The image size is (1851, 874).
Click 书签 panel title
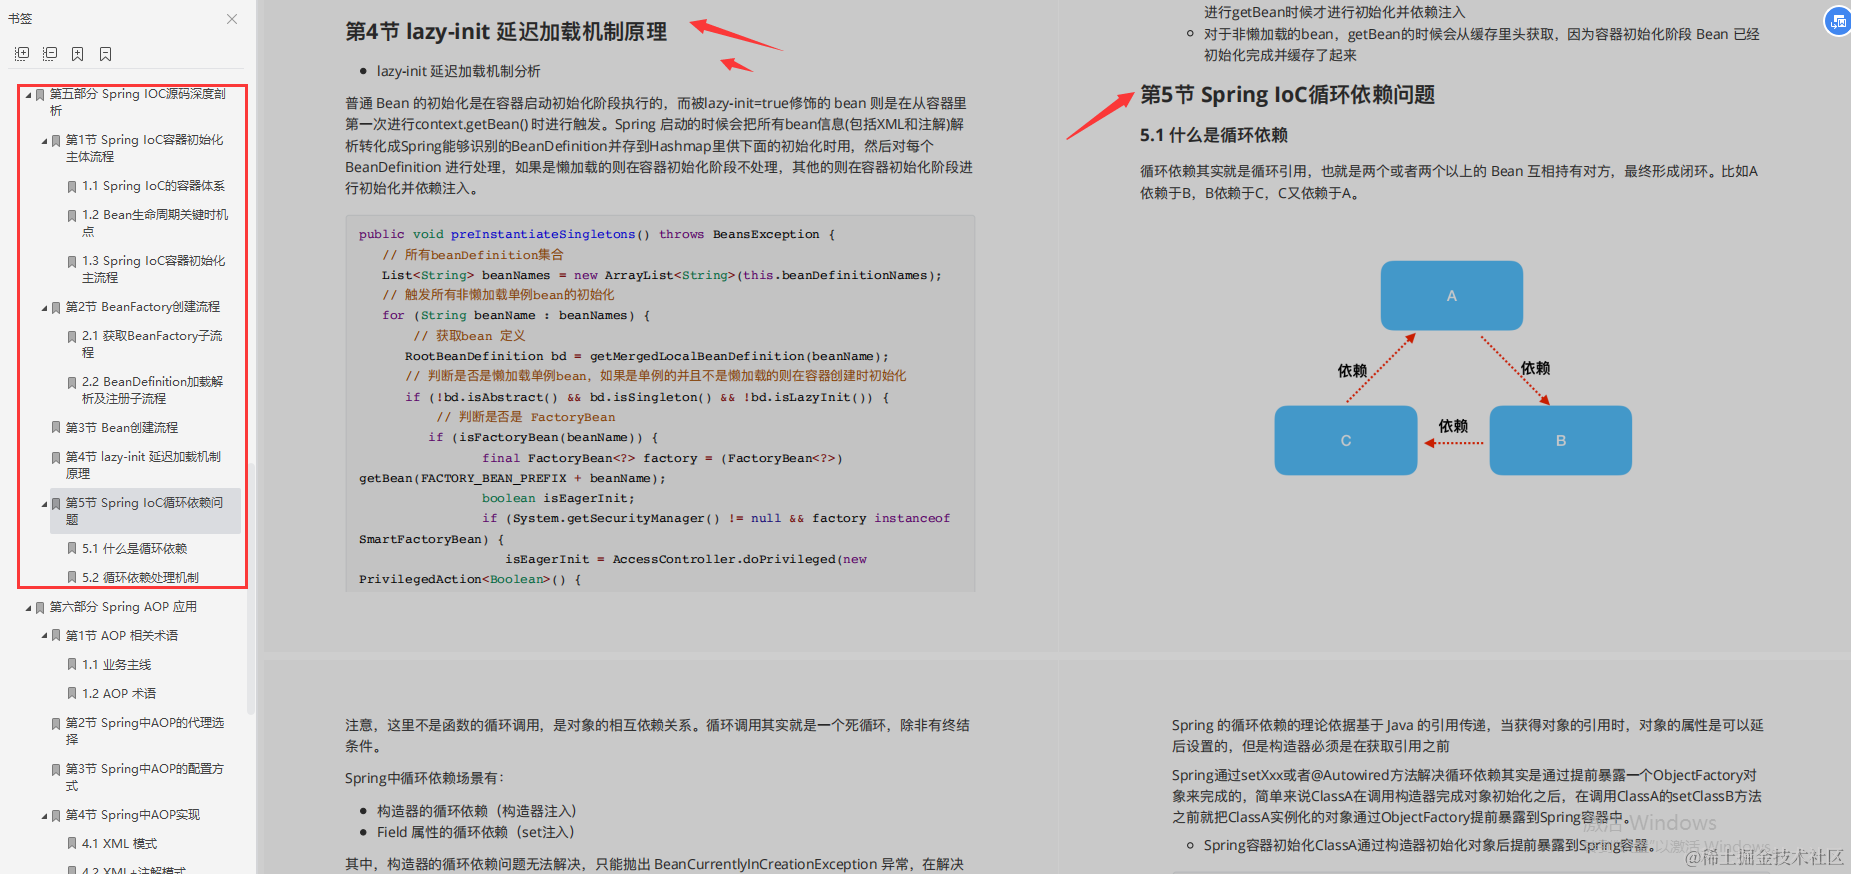(20, 19)
